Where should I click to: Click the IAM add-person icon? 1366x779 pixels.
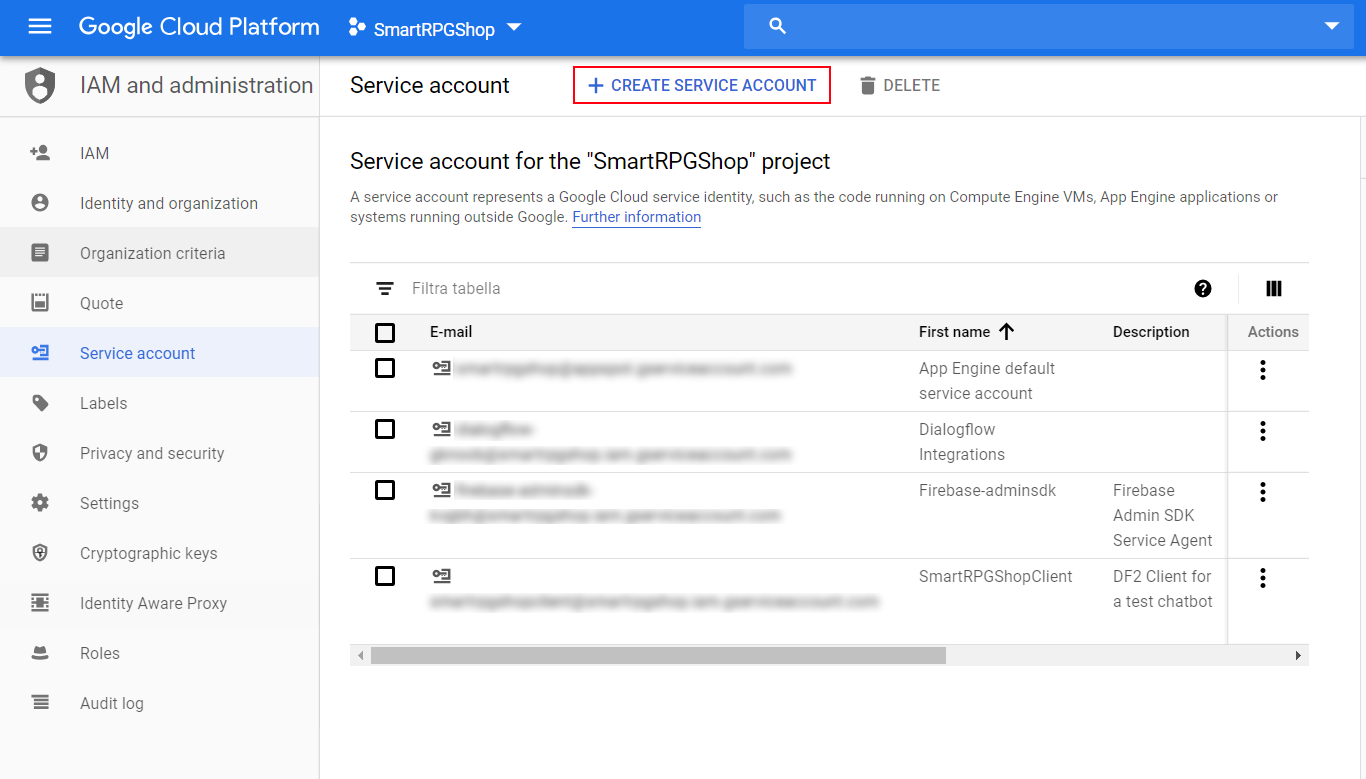[x=40, y=153]
